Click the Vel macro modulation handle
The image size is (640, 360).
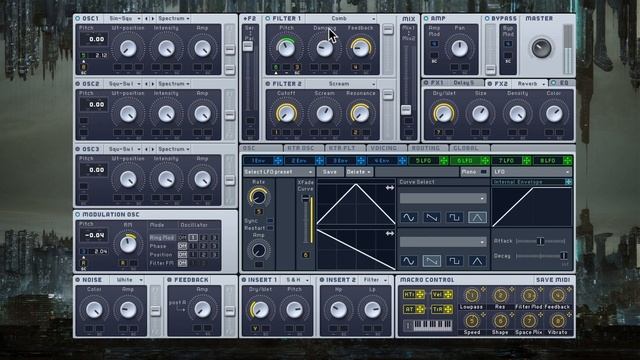point(448,294)
